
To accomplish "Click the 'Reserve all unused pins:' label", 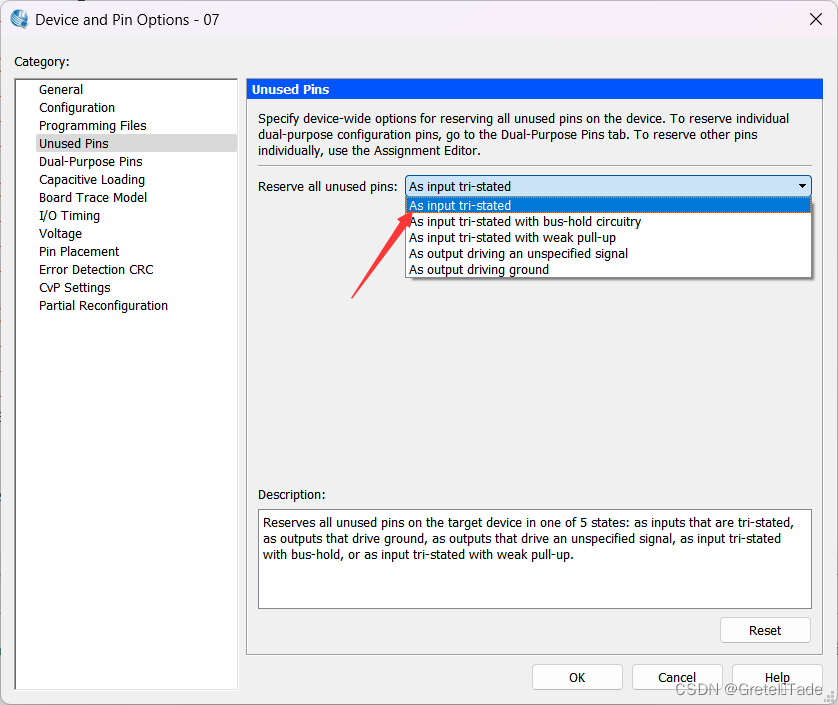I will (x=328, y=187).
